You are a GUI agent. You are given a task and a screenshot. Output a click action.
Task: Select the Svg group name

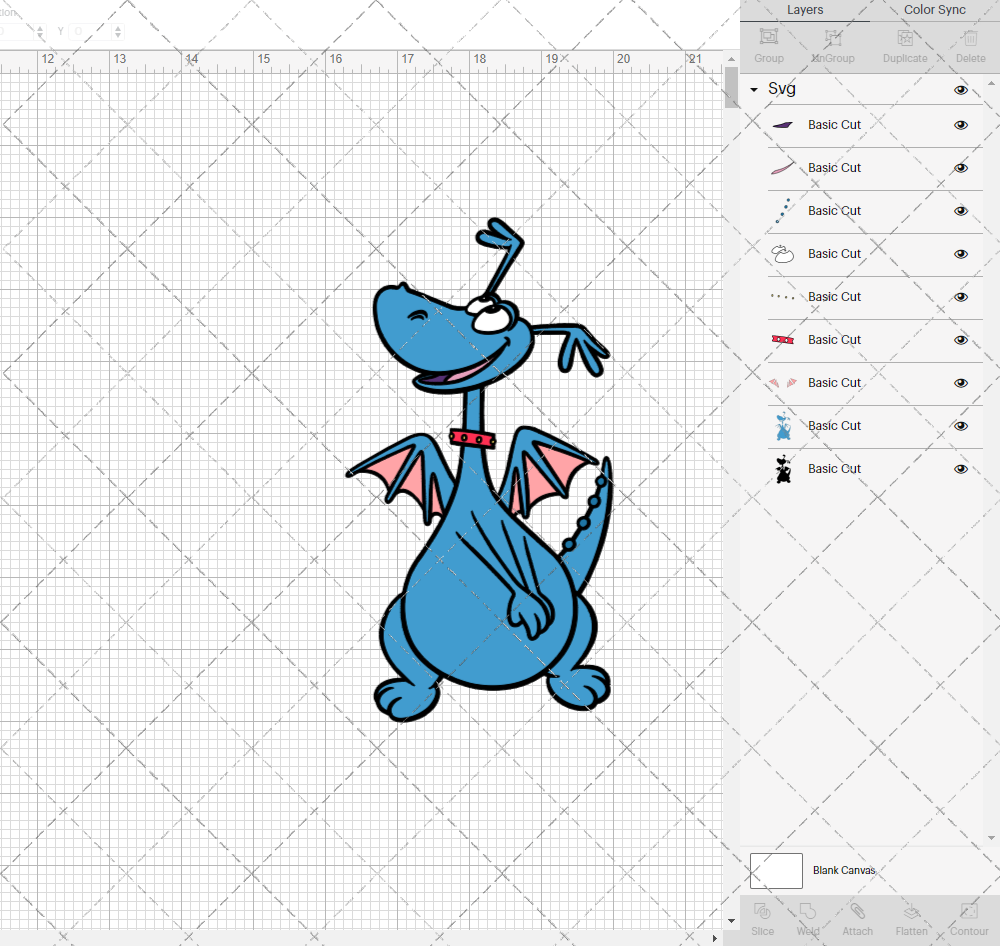coord(782,89)
